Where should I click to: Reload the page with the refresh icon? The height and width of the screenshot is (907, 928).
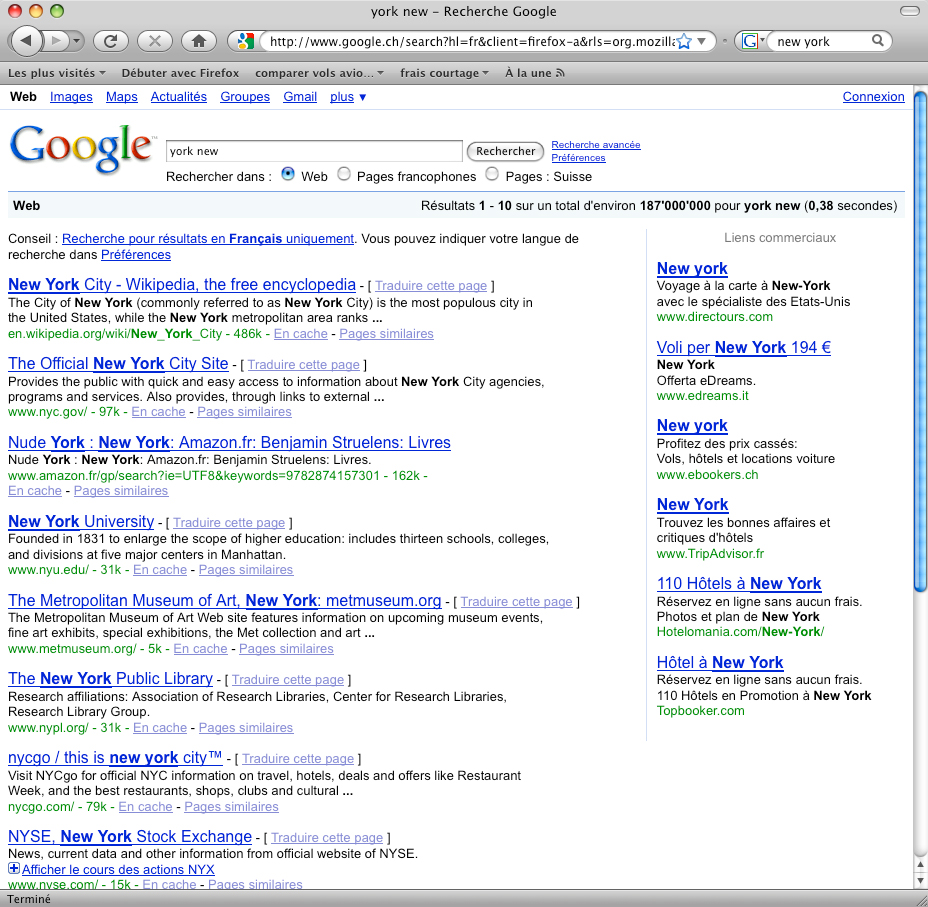point(110,41)
